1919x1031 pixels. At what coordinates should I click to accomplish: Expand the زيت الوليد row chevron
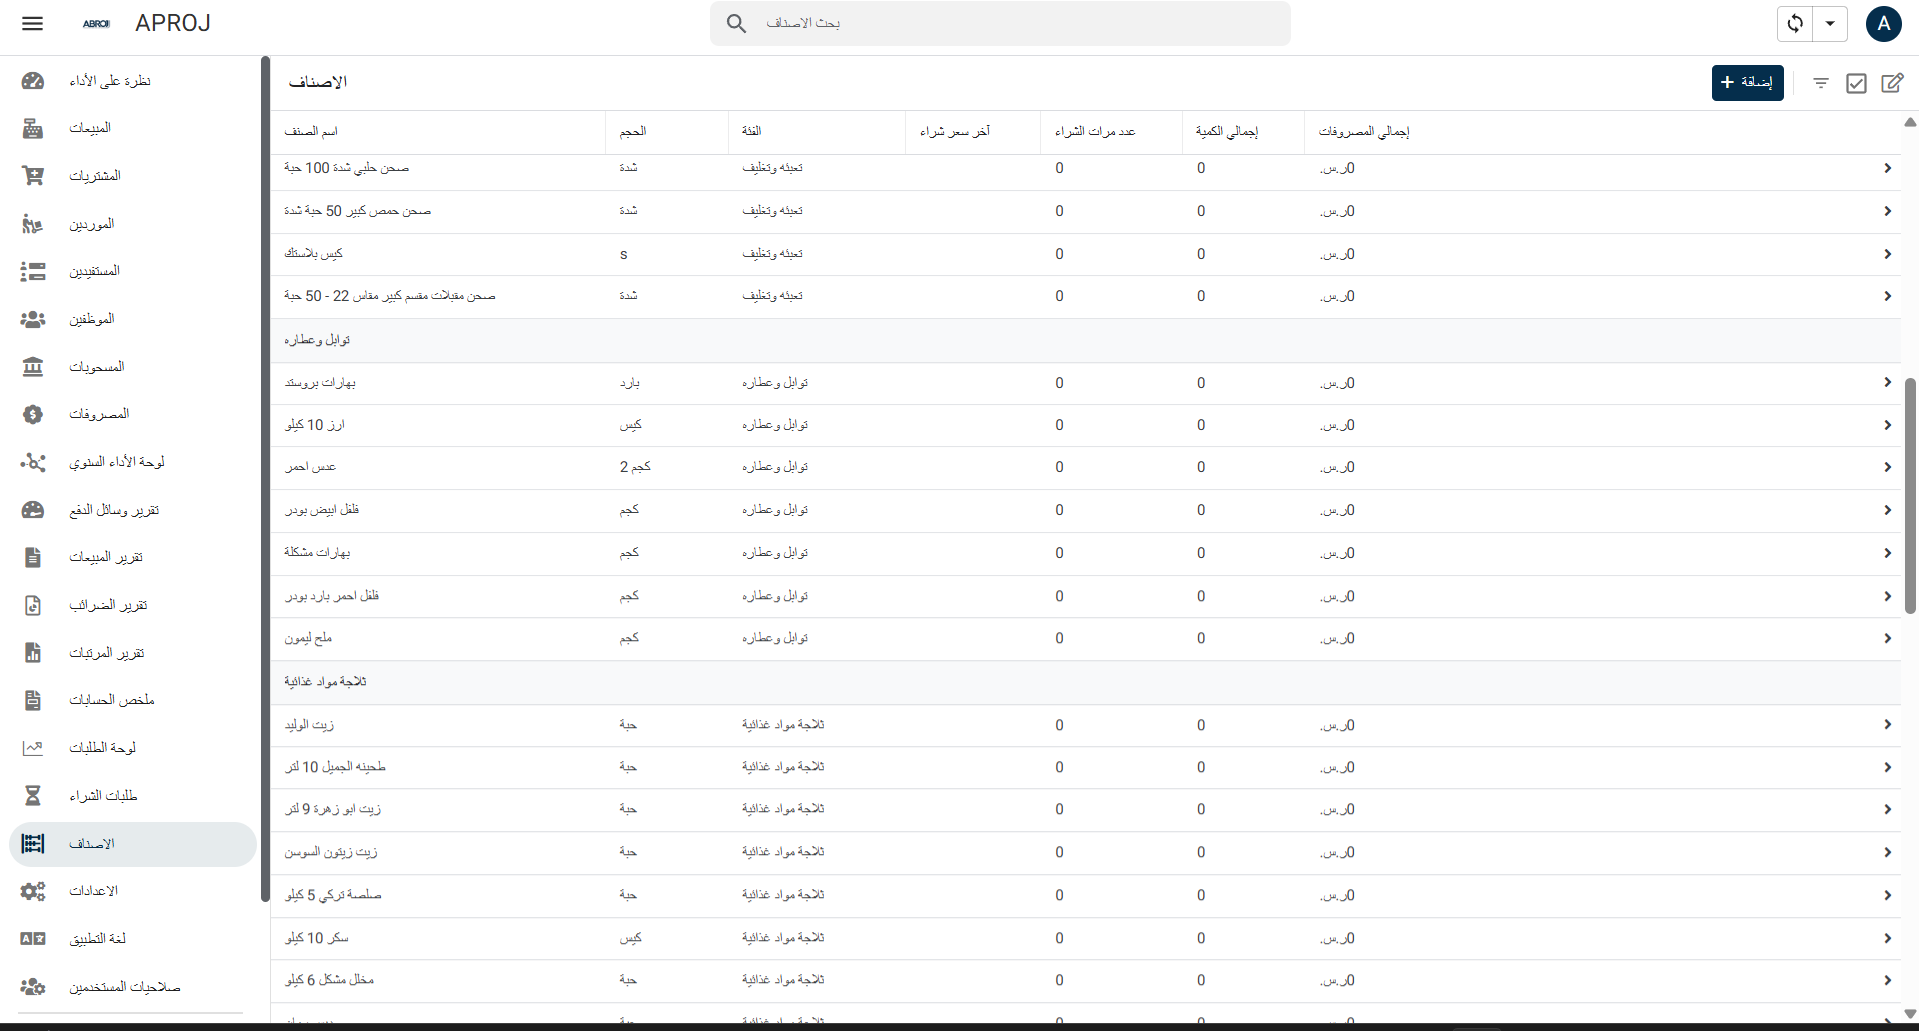[1887, 725]
